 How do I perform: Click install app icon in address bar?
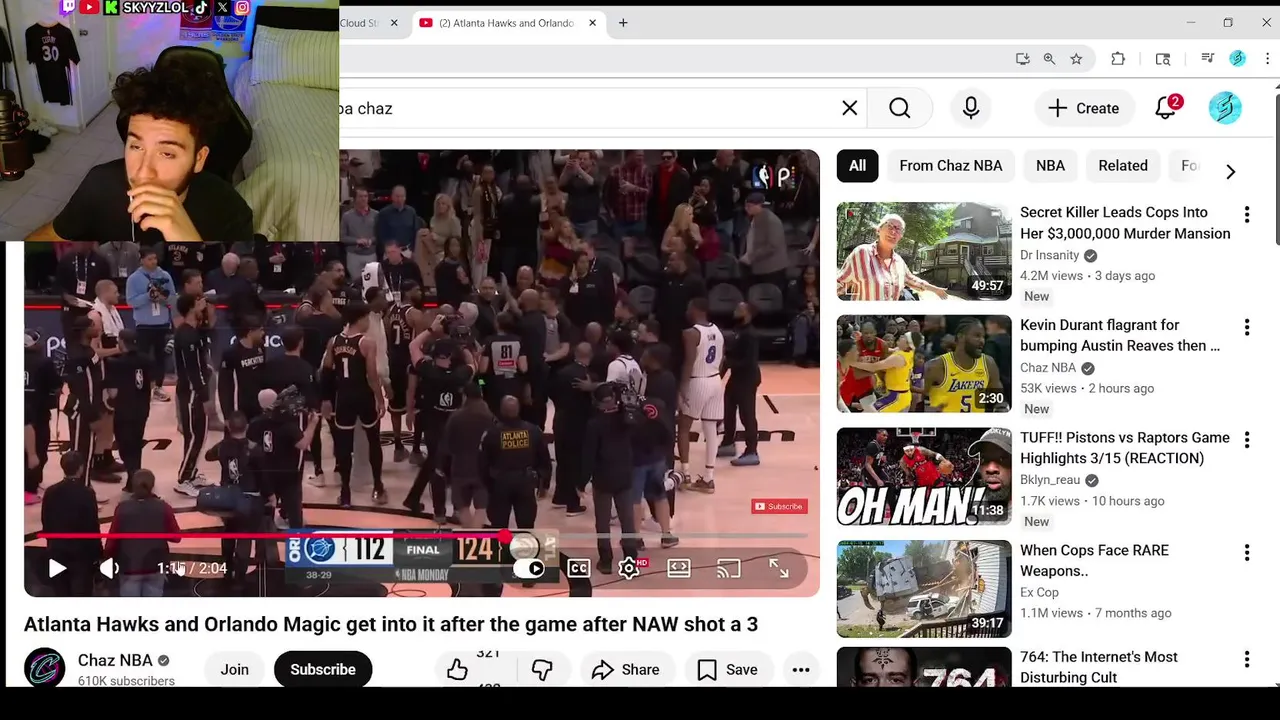coord(1022,59)
